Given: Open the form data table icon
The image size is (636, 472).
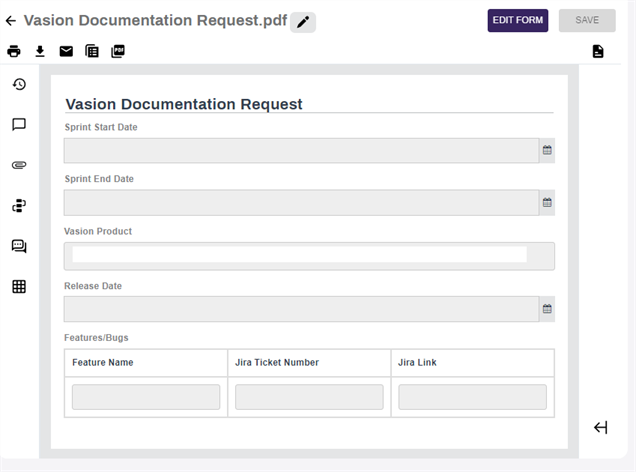Looking at the screenshot, I should click(x=92, y=51).
